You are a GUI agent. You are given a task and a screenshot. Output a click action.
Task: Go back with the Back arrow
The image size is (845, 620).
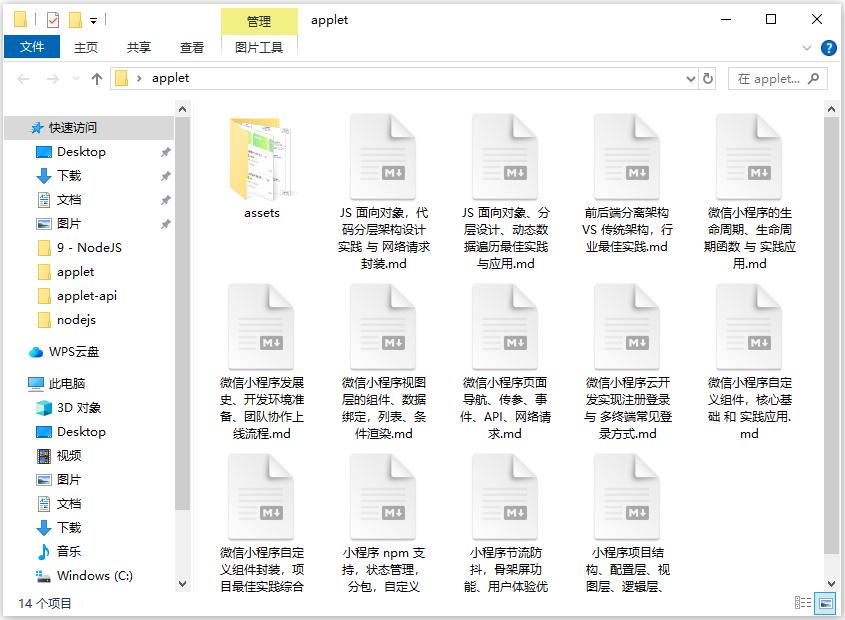click(23, 79)
